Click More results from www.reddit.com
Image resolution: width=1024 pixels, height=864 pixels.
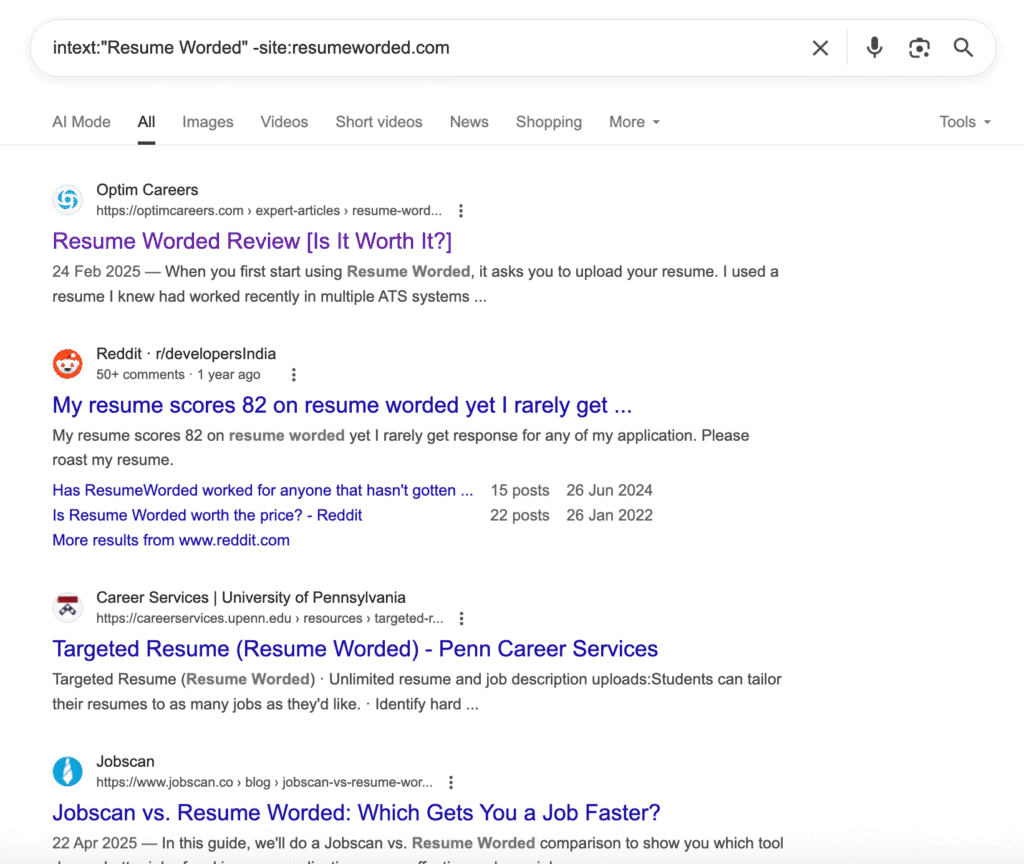(171, 540)
